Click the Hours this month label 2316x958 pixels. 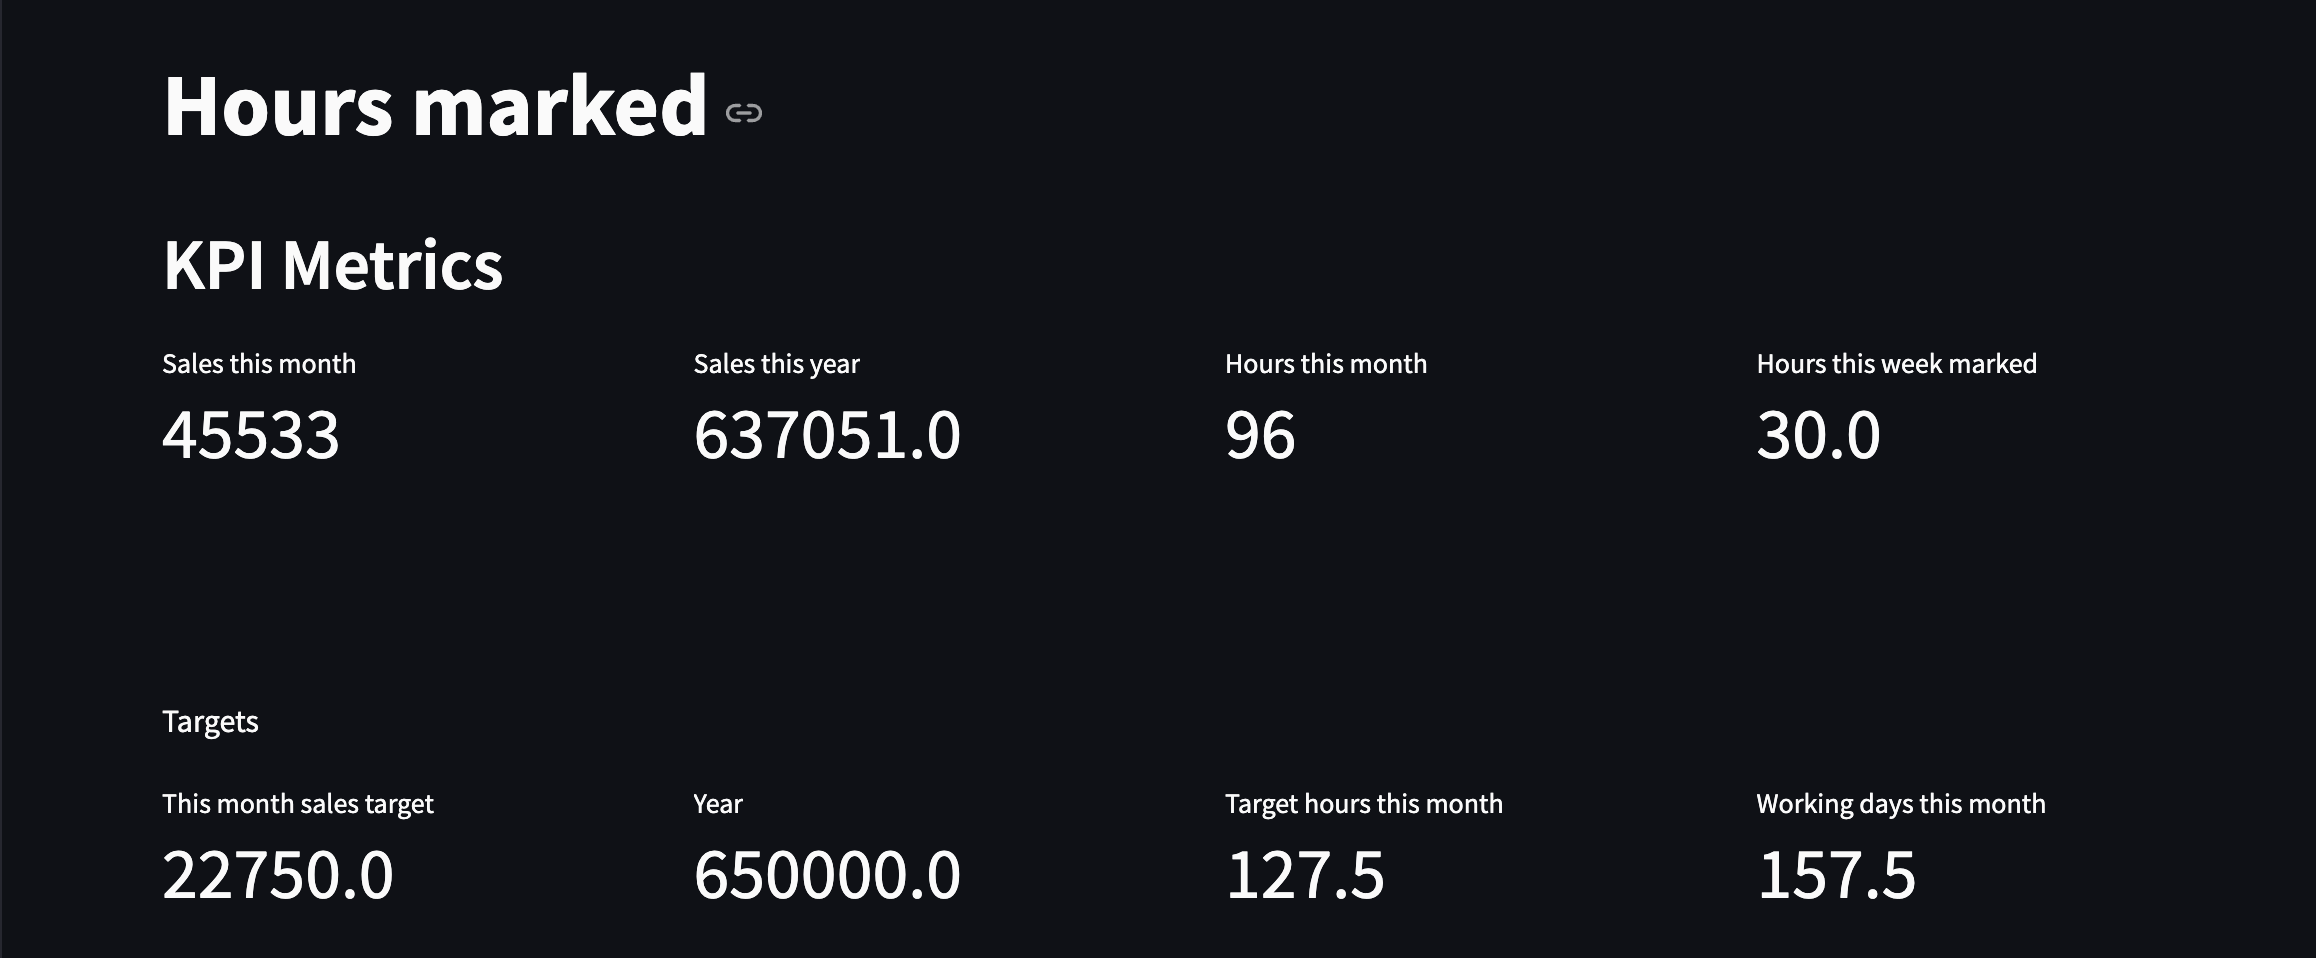tap(1326, 364)
